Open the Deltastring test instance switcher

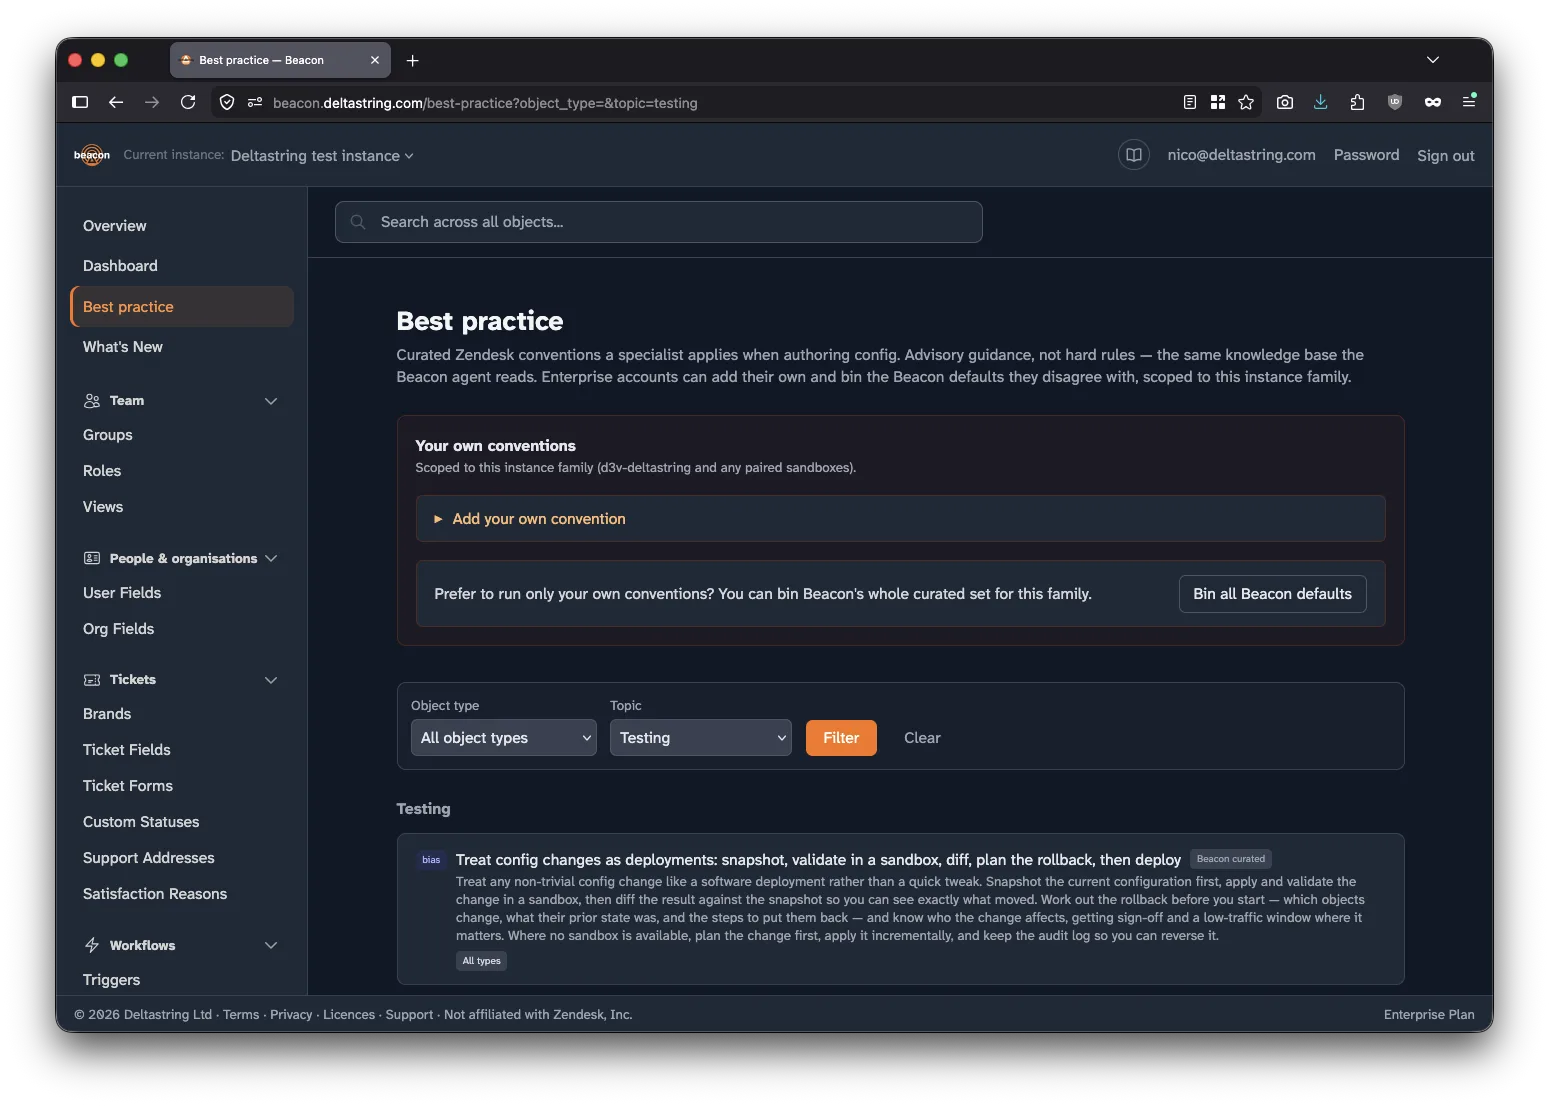click(322, 156)
